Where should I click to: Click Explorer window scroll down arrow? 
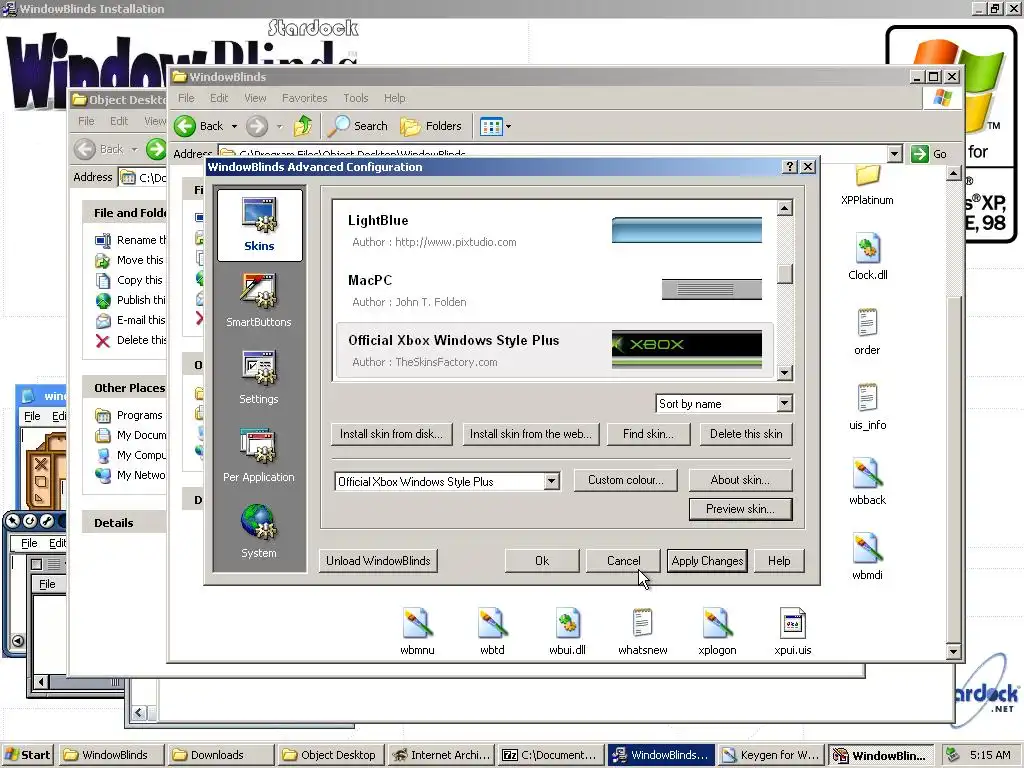(x=953, y=651)
